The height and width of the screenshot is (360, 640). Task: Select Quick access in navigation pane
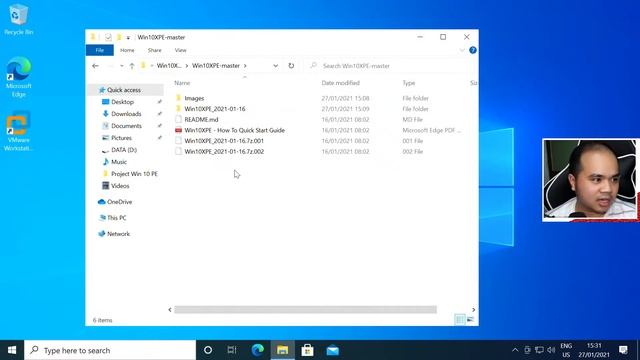pos(124,90)
